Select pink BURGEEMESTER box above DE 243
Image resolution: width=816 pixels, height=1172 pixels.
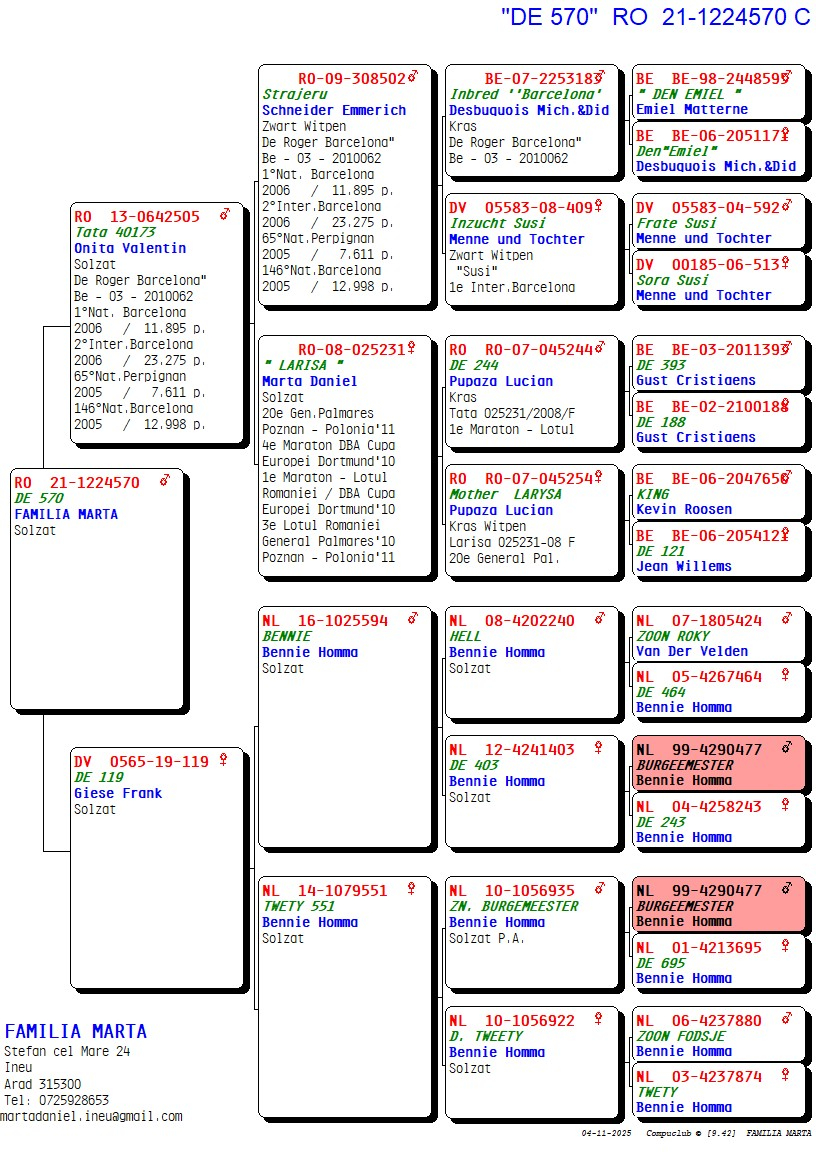(x=718, y=765)
